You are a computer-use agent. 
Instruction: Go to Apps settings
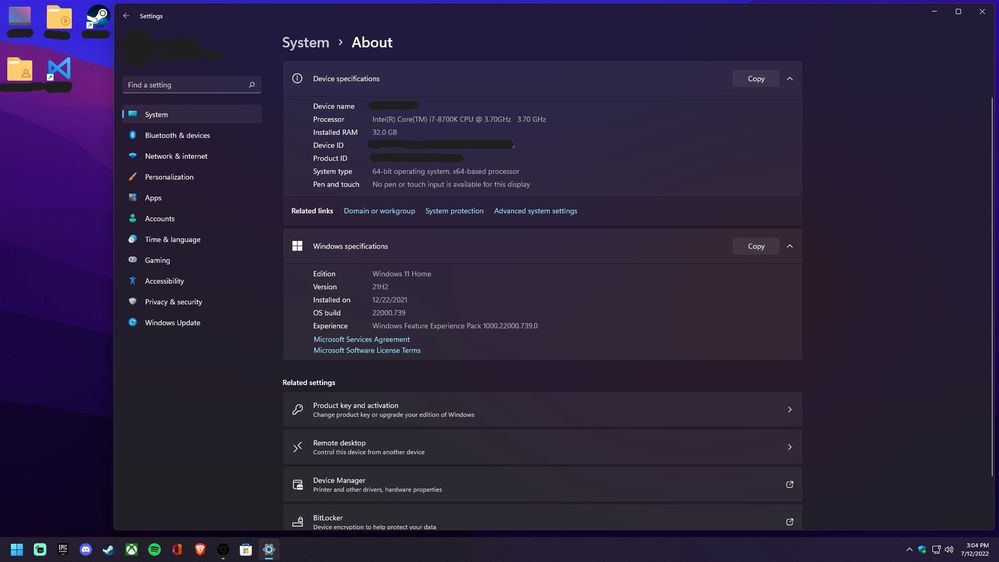pos(192,198)
